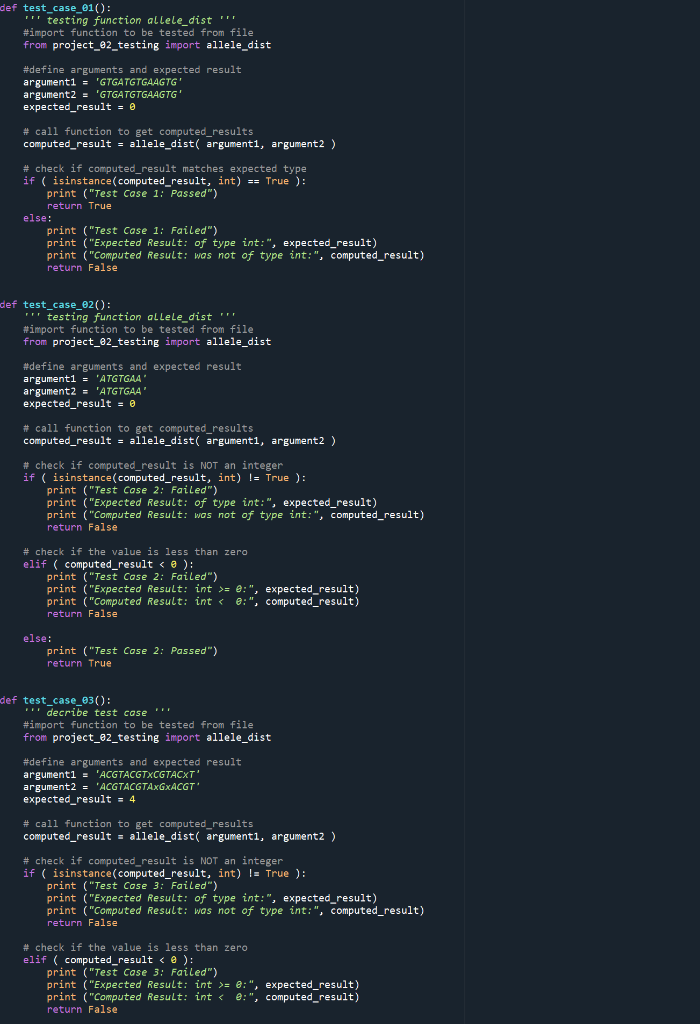Click the argument2 = 'ATGTGAA' line
This screenshot has height=1024, width=700.
pos(85,391)
